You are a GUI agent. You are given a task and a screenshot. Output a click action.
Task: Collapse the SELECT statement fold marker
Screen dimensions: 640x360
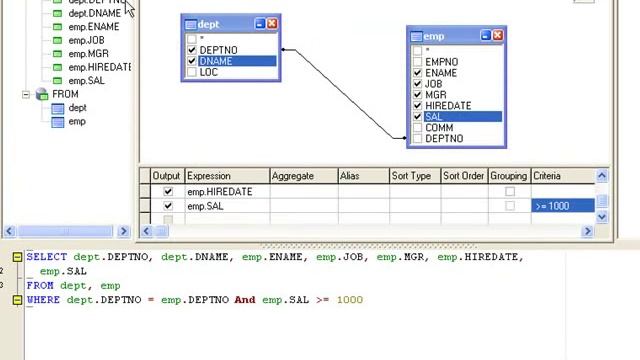(x=17, y=257)
